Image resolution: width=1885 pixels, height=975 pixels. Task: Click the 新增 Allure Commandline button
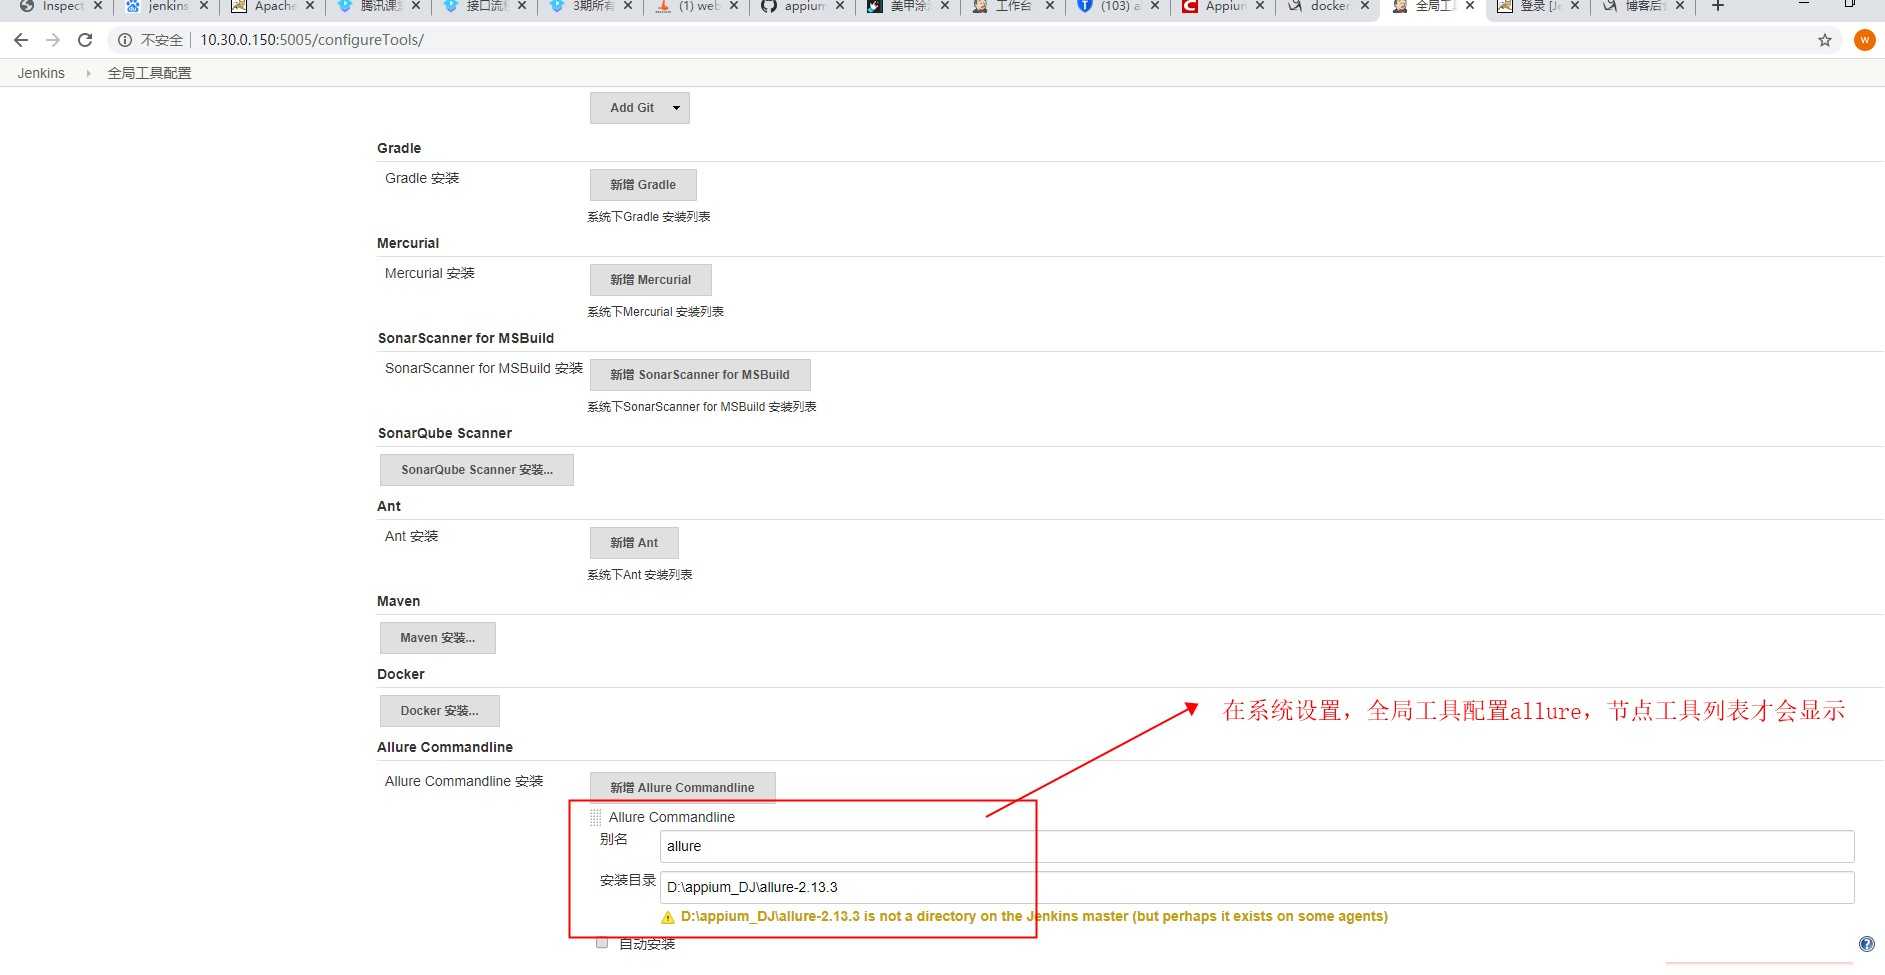tap(682, 788)
